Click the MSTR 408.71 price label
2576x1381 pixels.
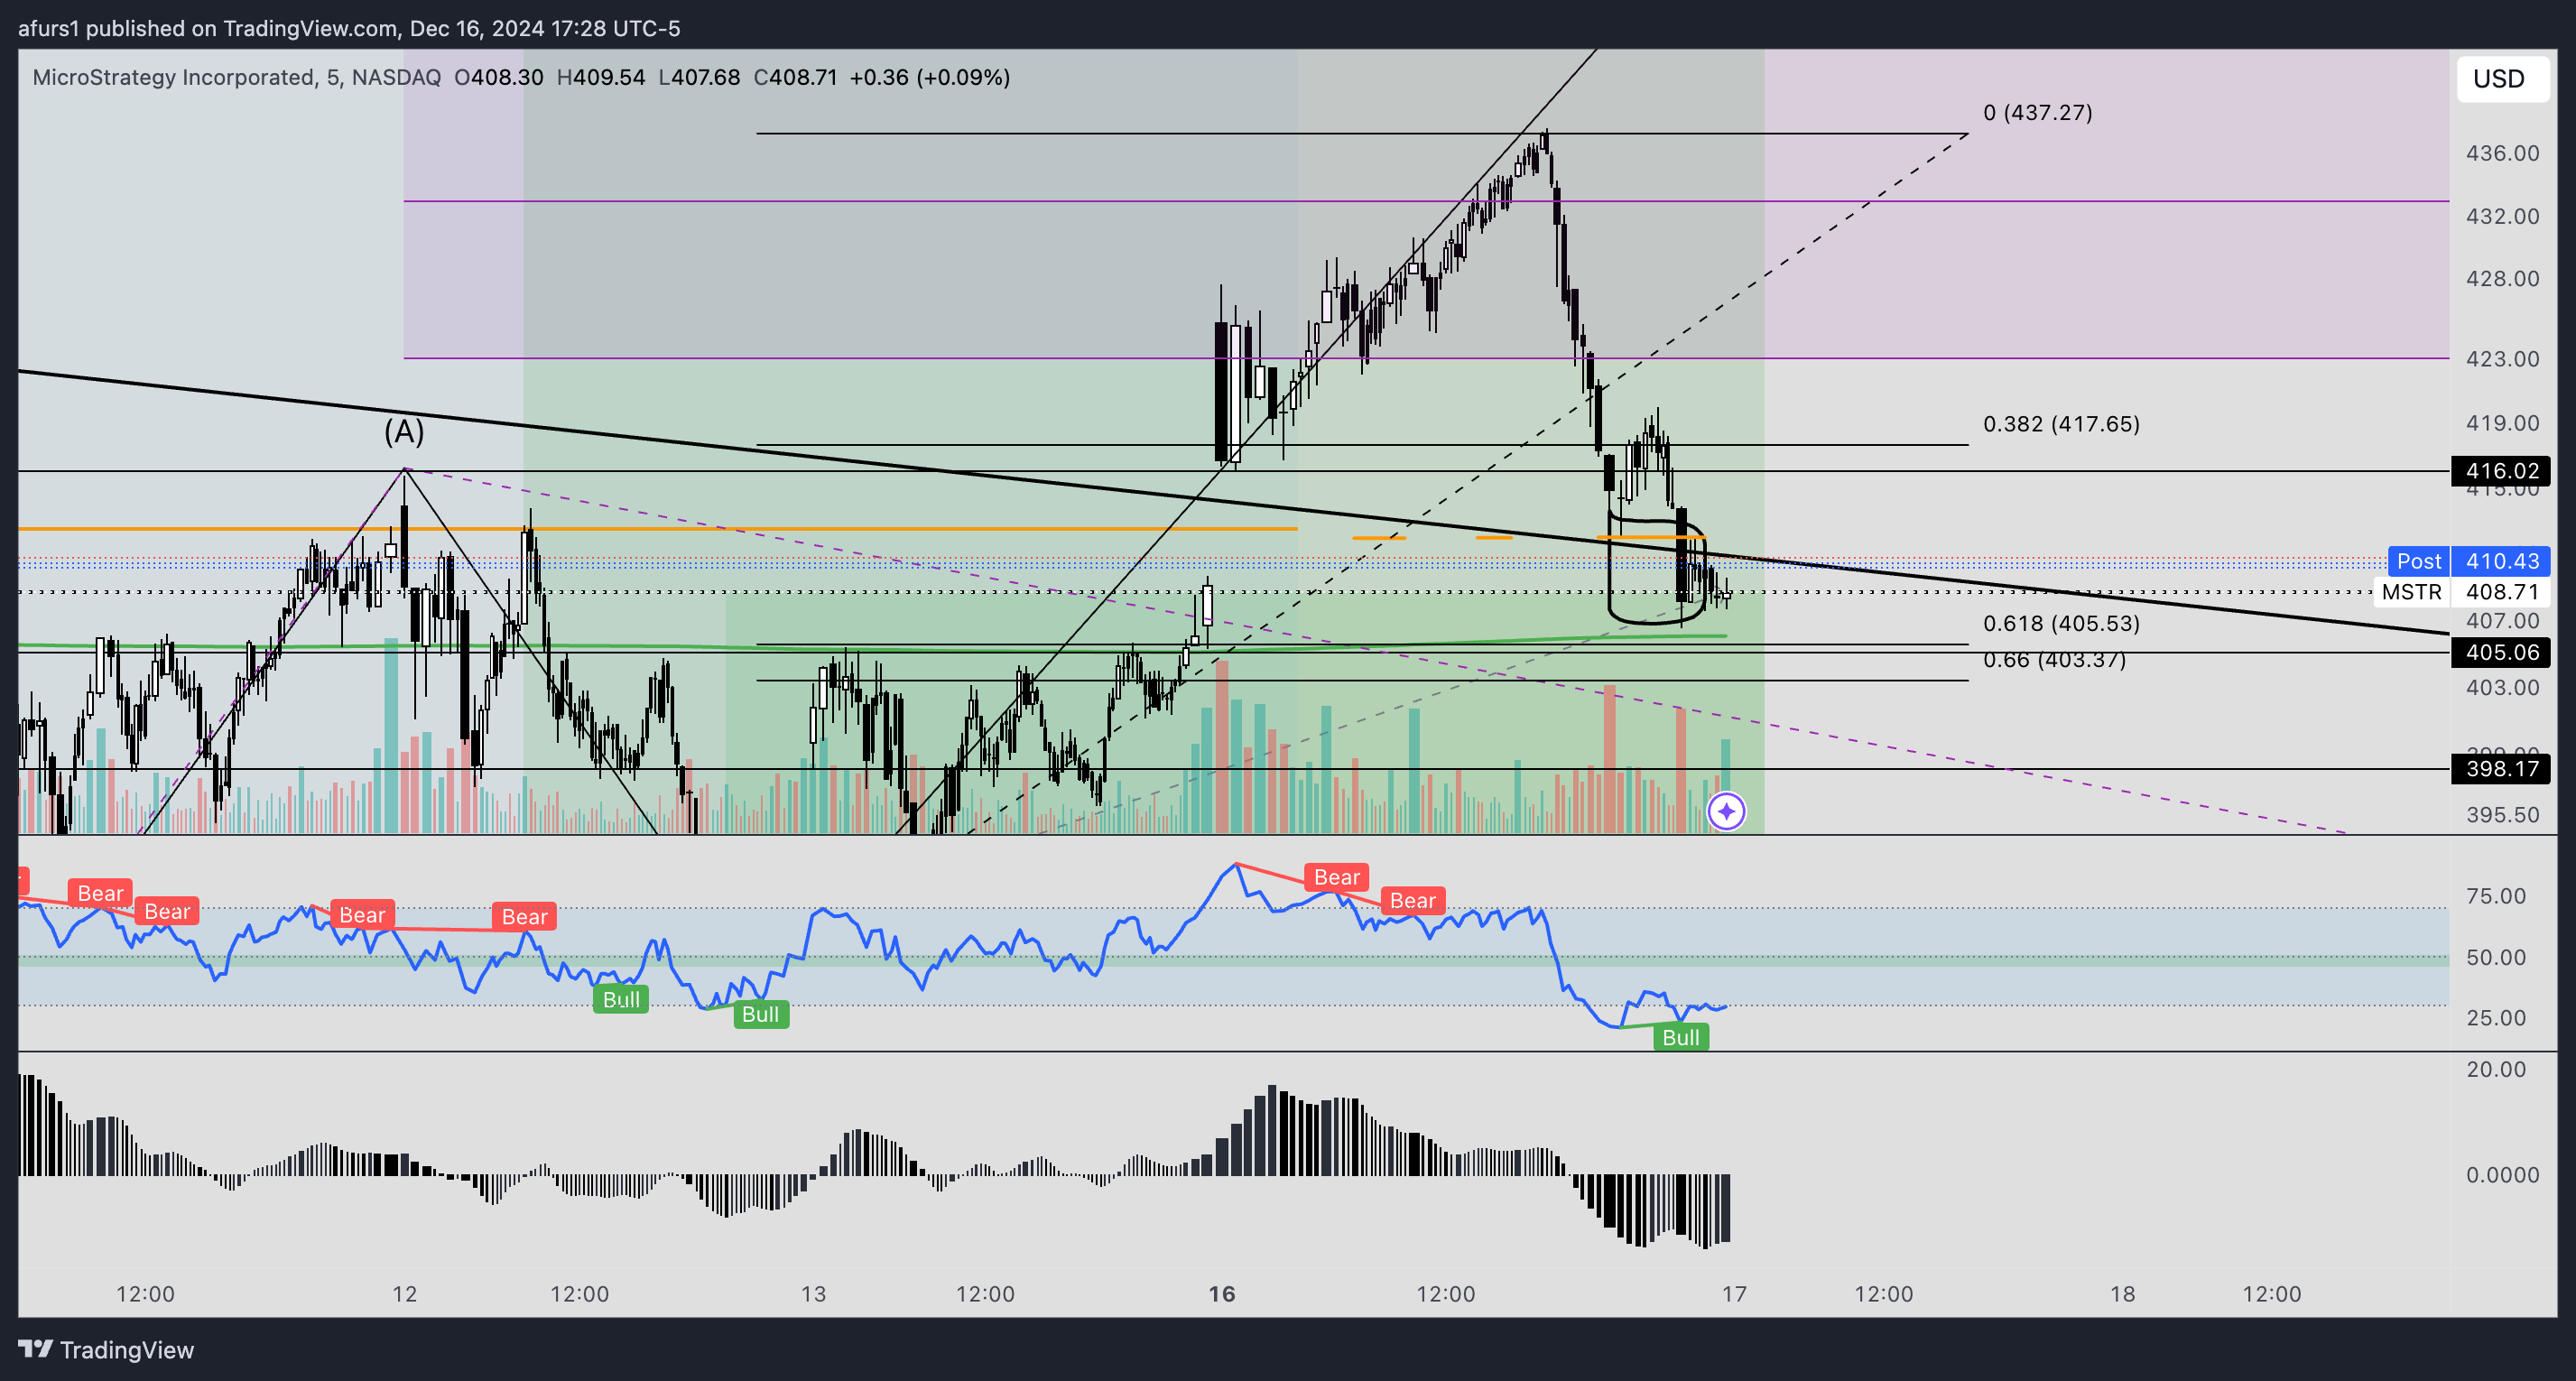[2464, 592]
